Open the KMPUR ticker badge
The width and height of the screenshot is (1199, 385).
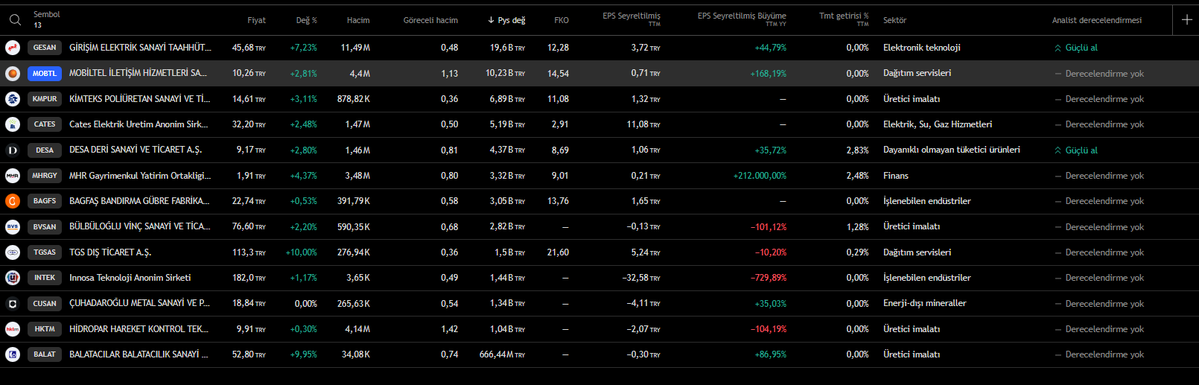(44, 100)
